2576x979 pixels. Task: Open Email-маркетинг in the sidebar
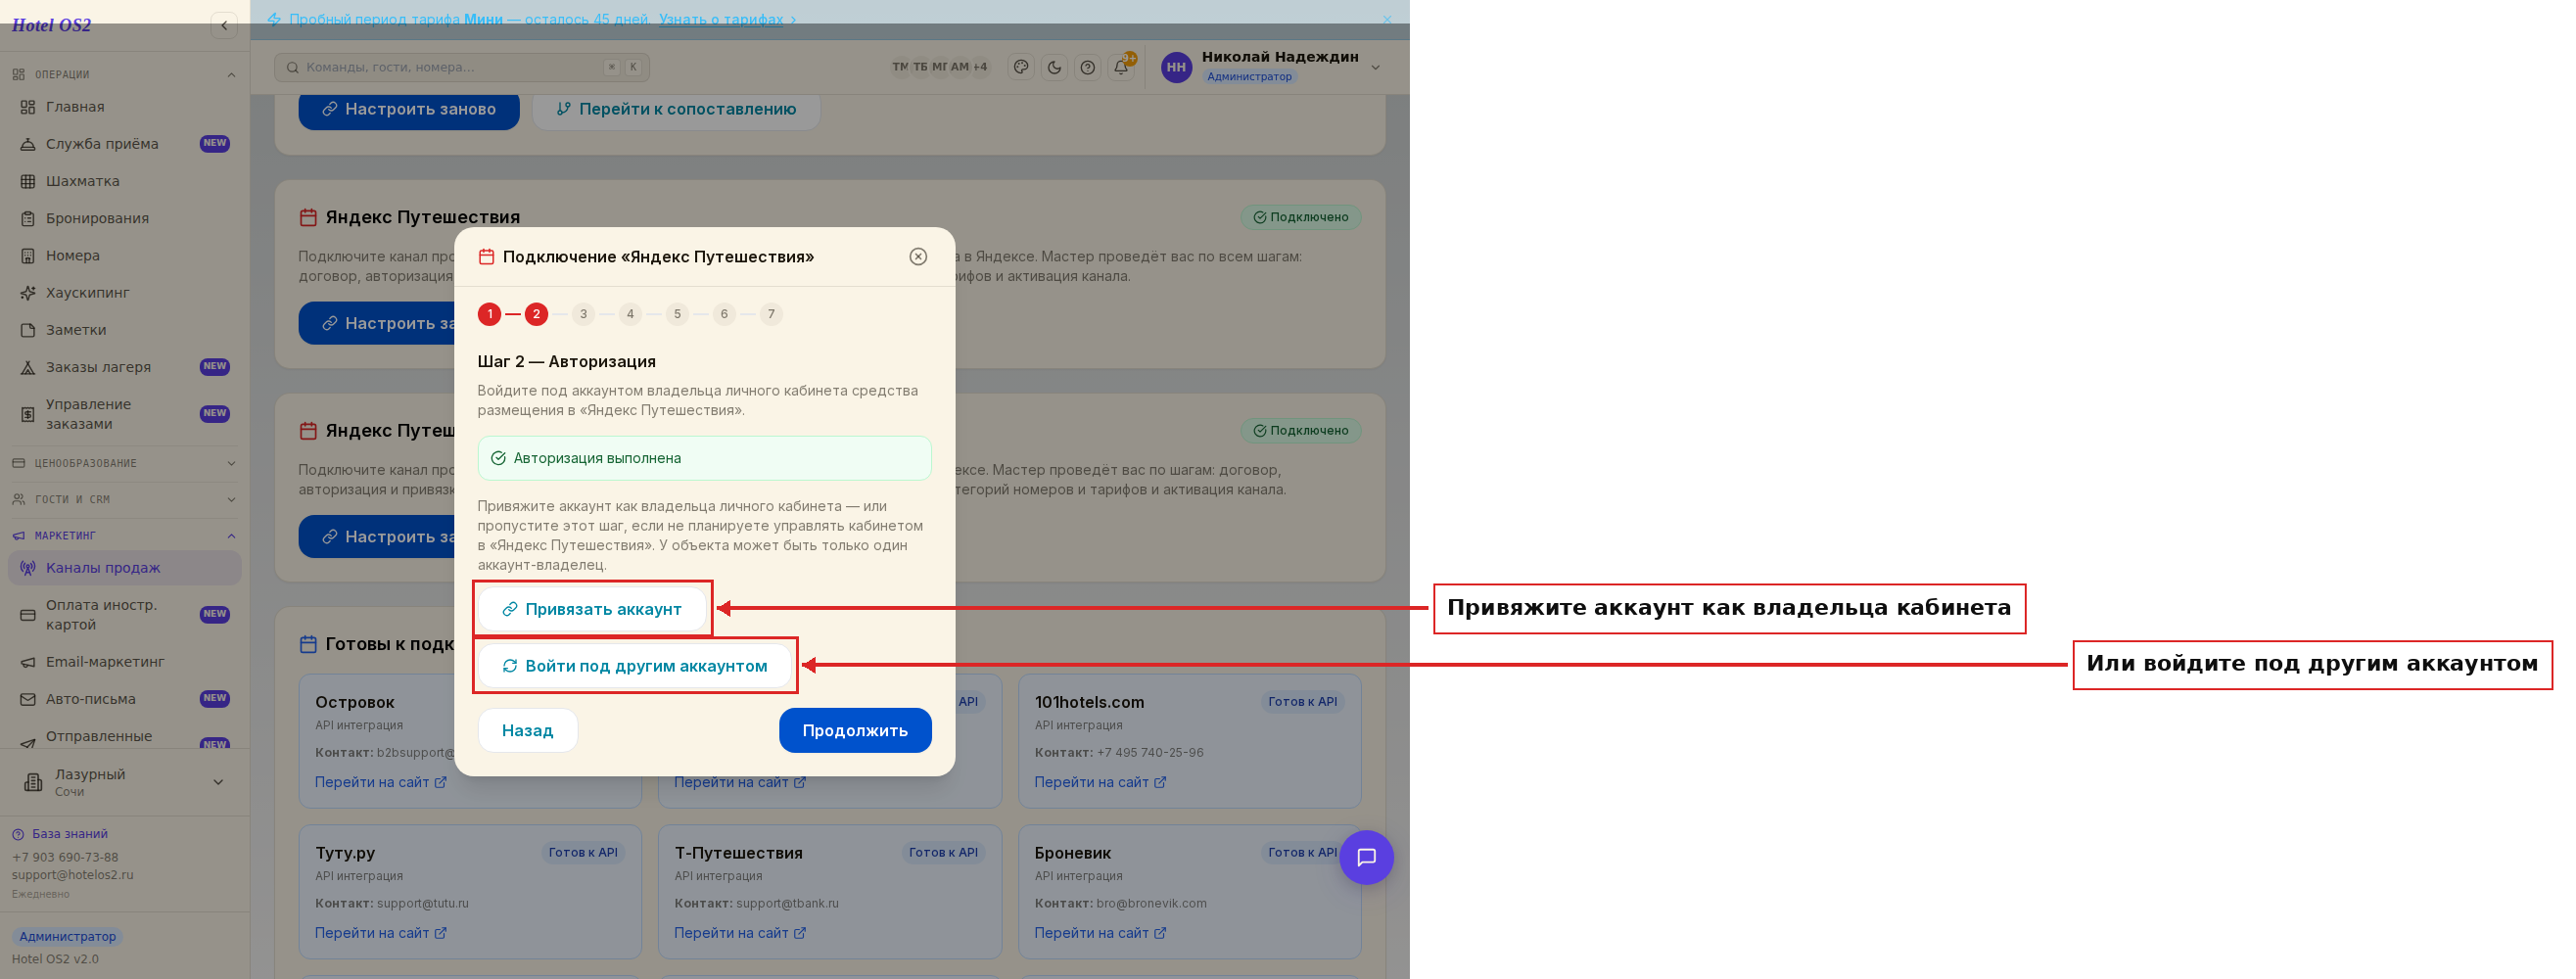[x=125, y=662]
